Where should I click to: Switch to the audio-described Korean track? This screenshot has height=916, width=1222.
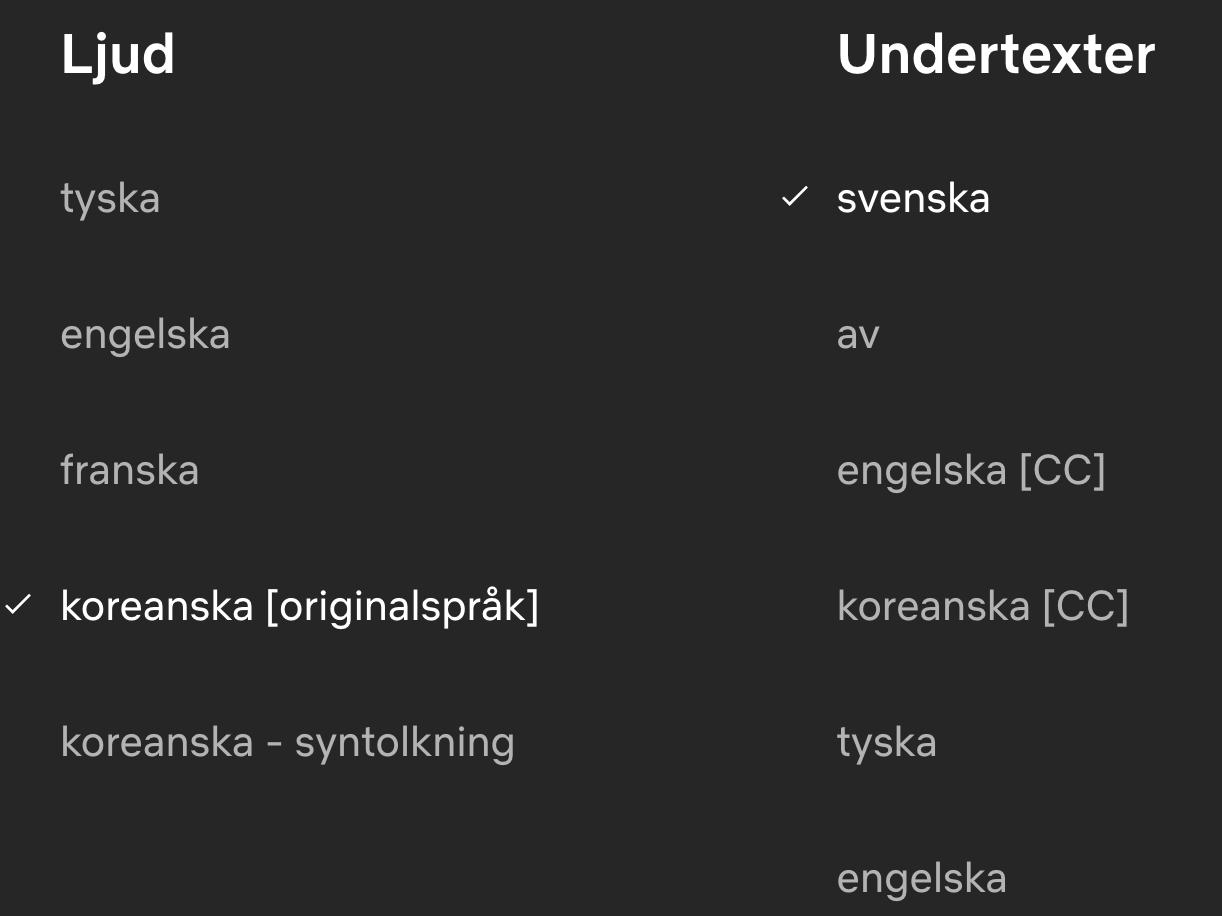(287, 742)
